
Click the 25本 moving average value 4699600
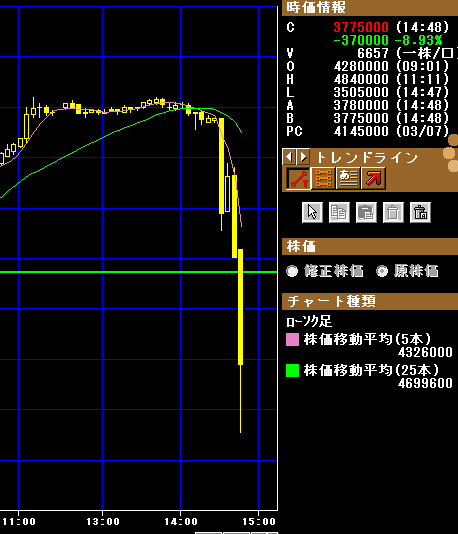coord(425,383)
